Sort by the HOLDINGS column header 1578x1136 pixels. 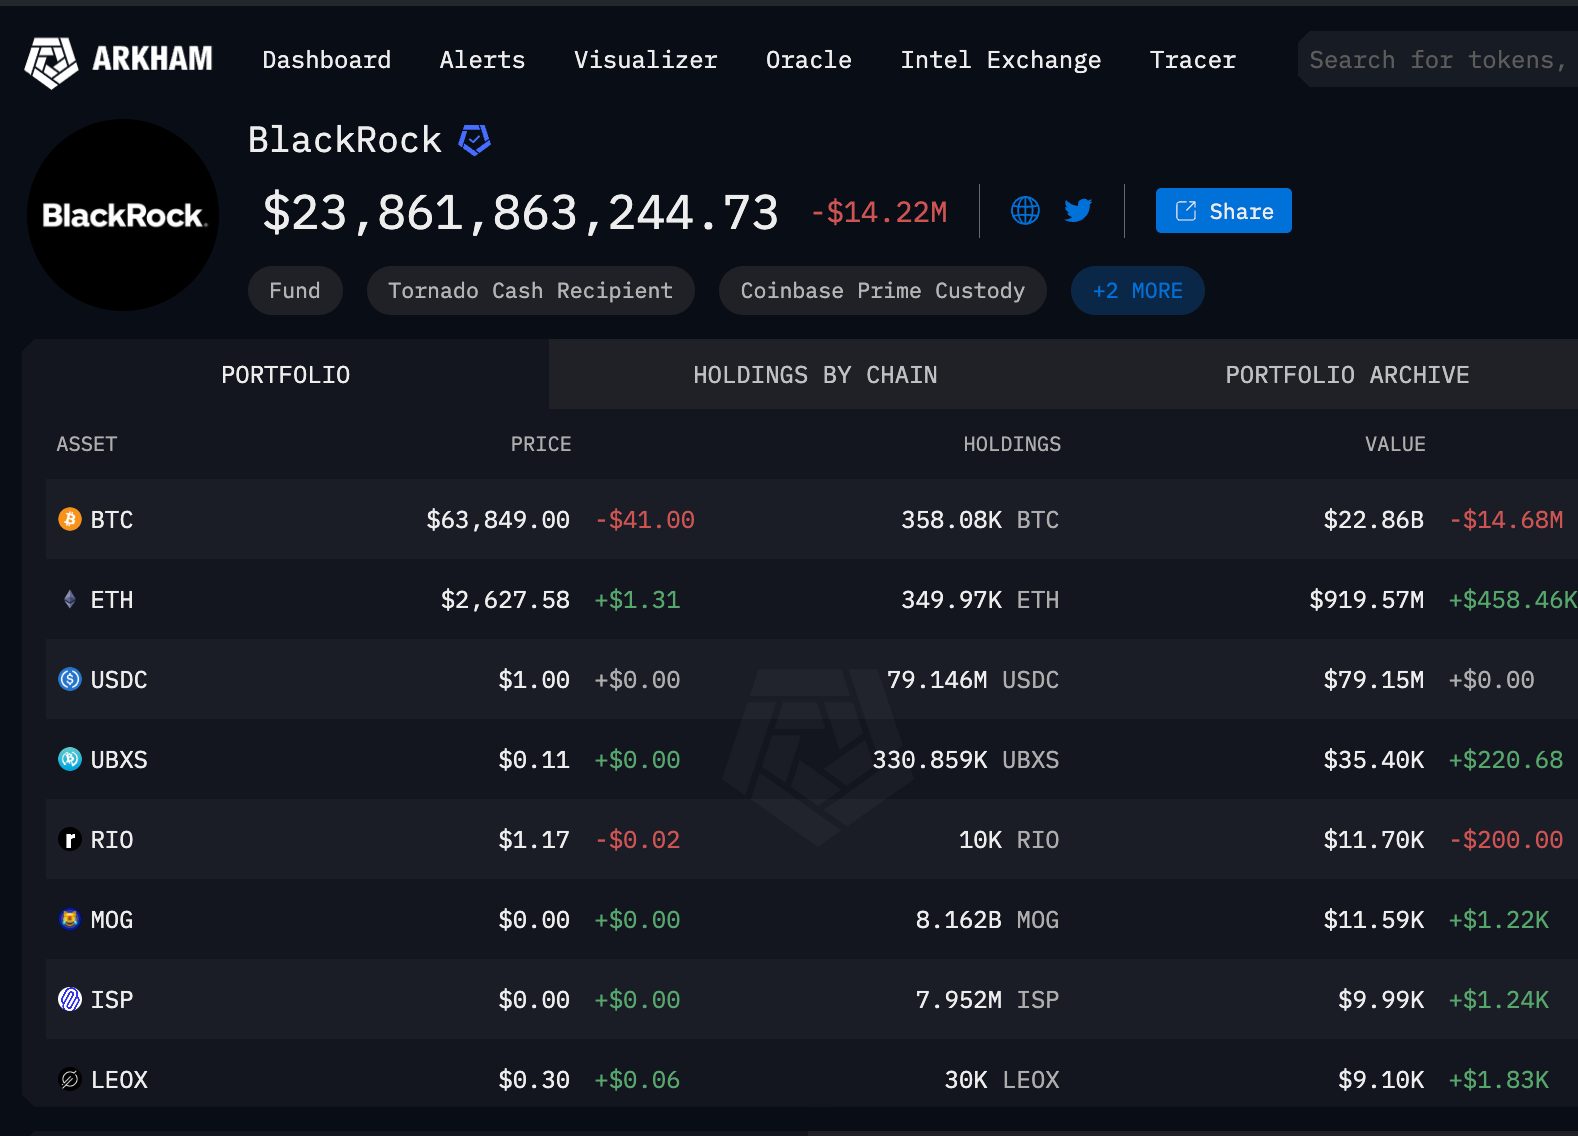click(1012, 444)
